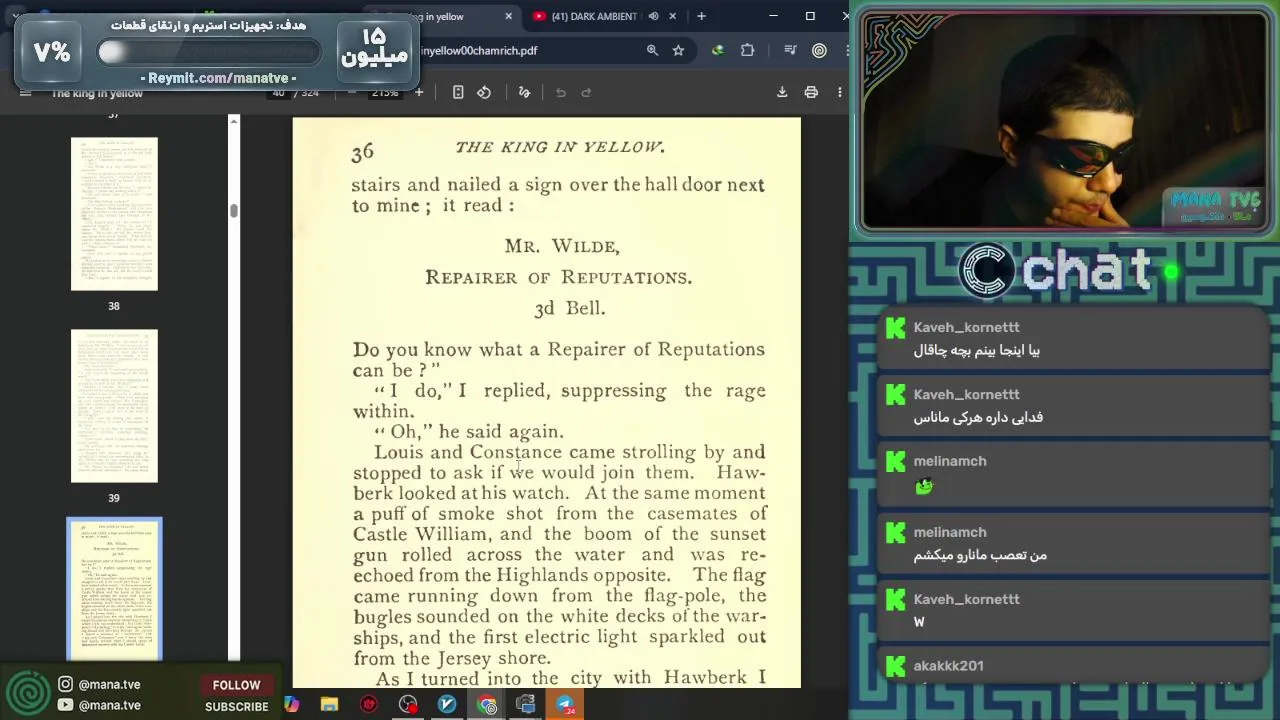Screen dimensions: 1280x720
Task: Click the page number field showing 40
Action: 278,93
